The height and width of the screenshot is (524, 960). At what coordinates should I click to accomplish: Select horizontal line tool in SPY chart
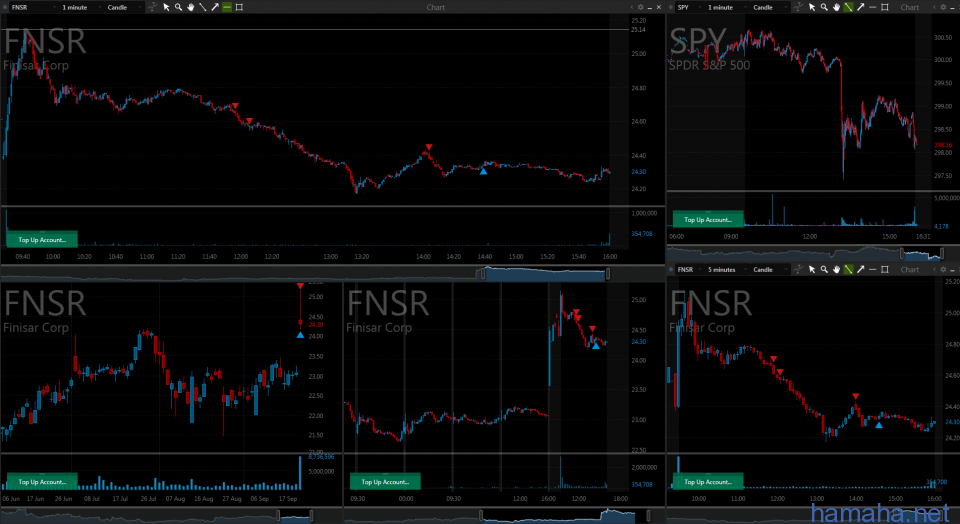click(x=872, y=7)
